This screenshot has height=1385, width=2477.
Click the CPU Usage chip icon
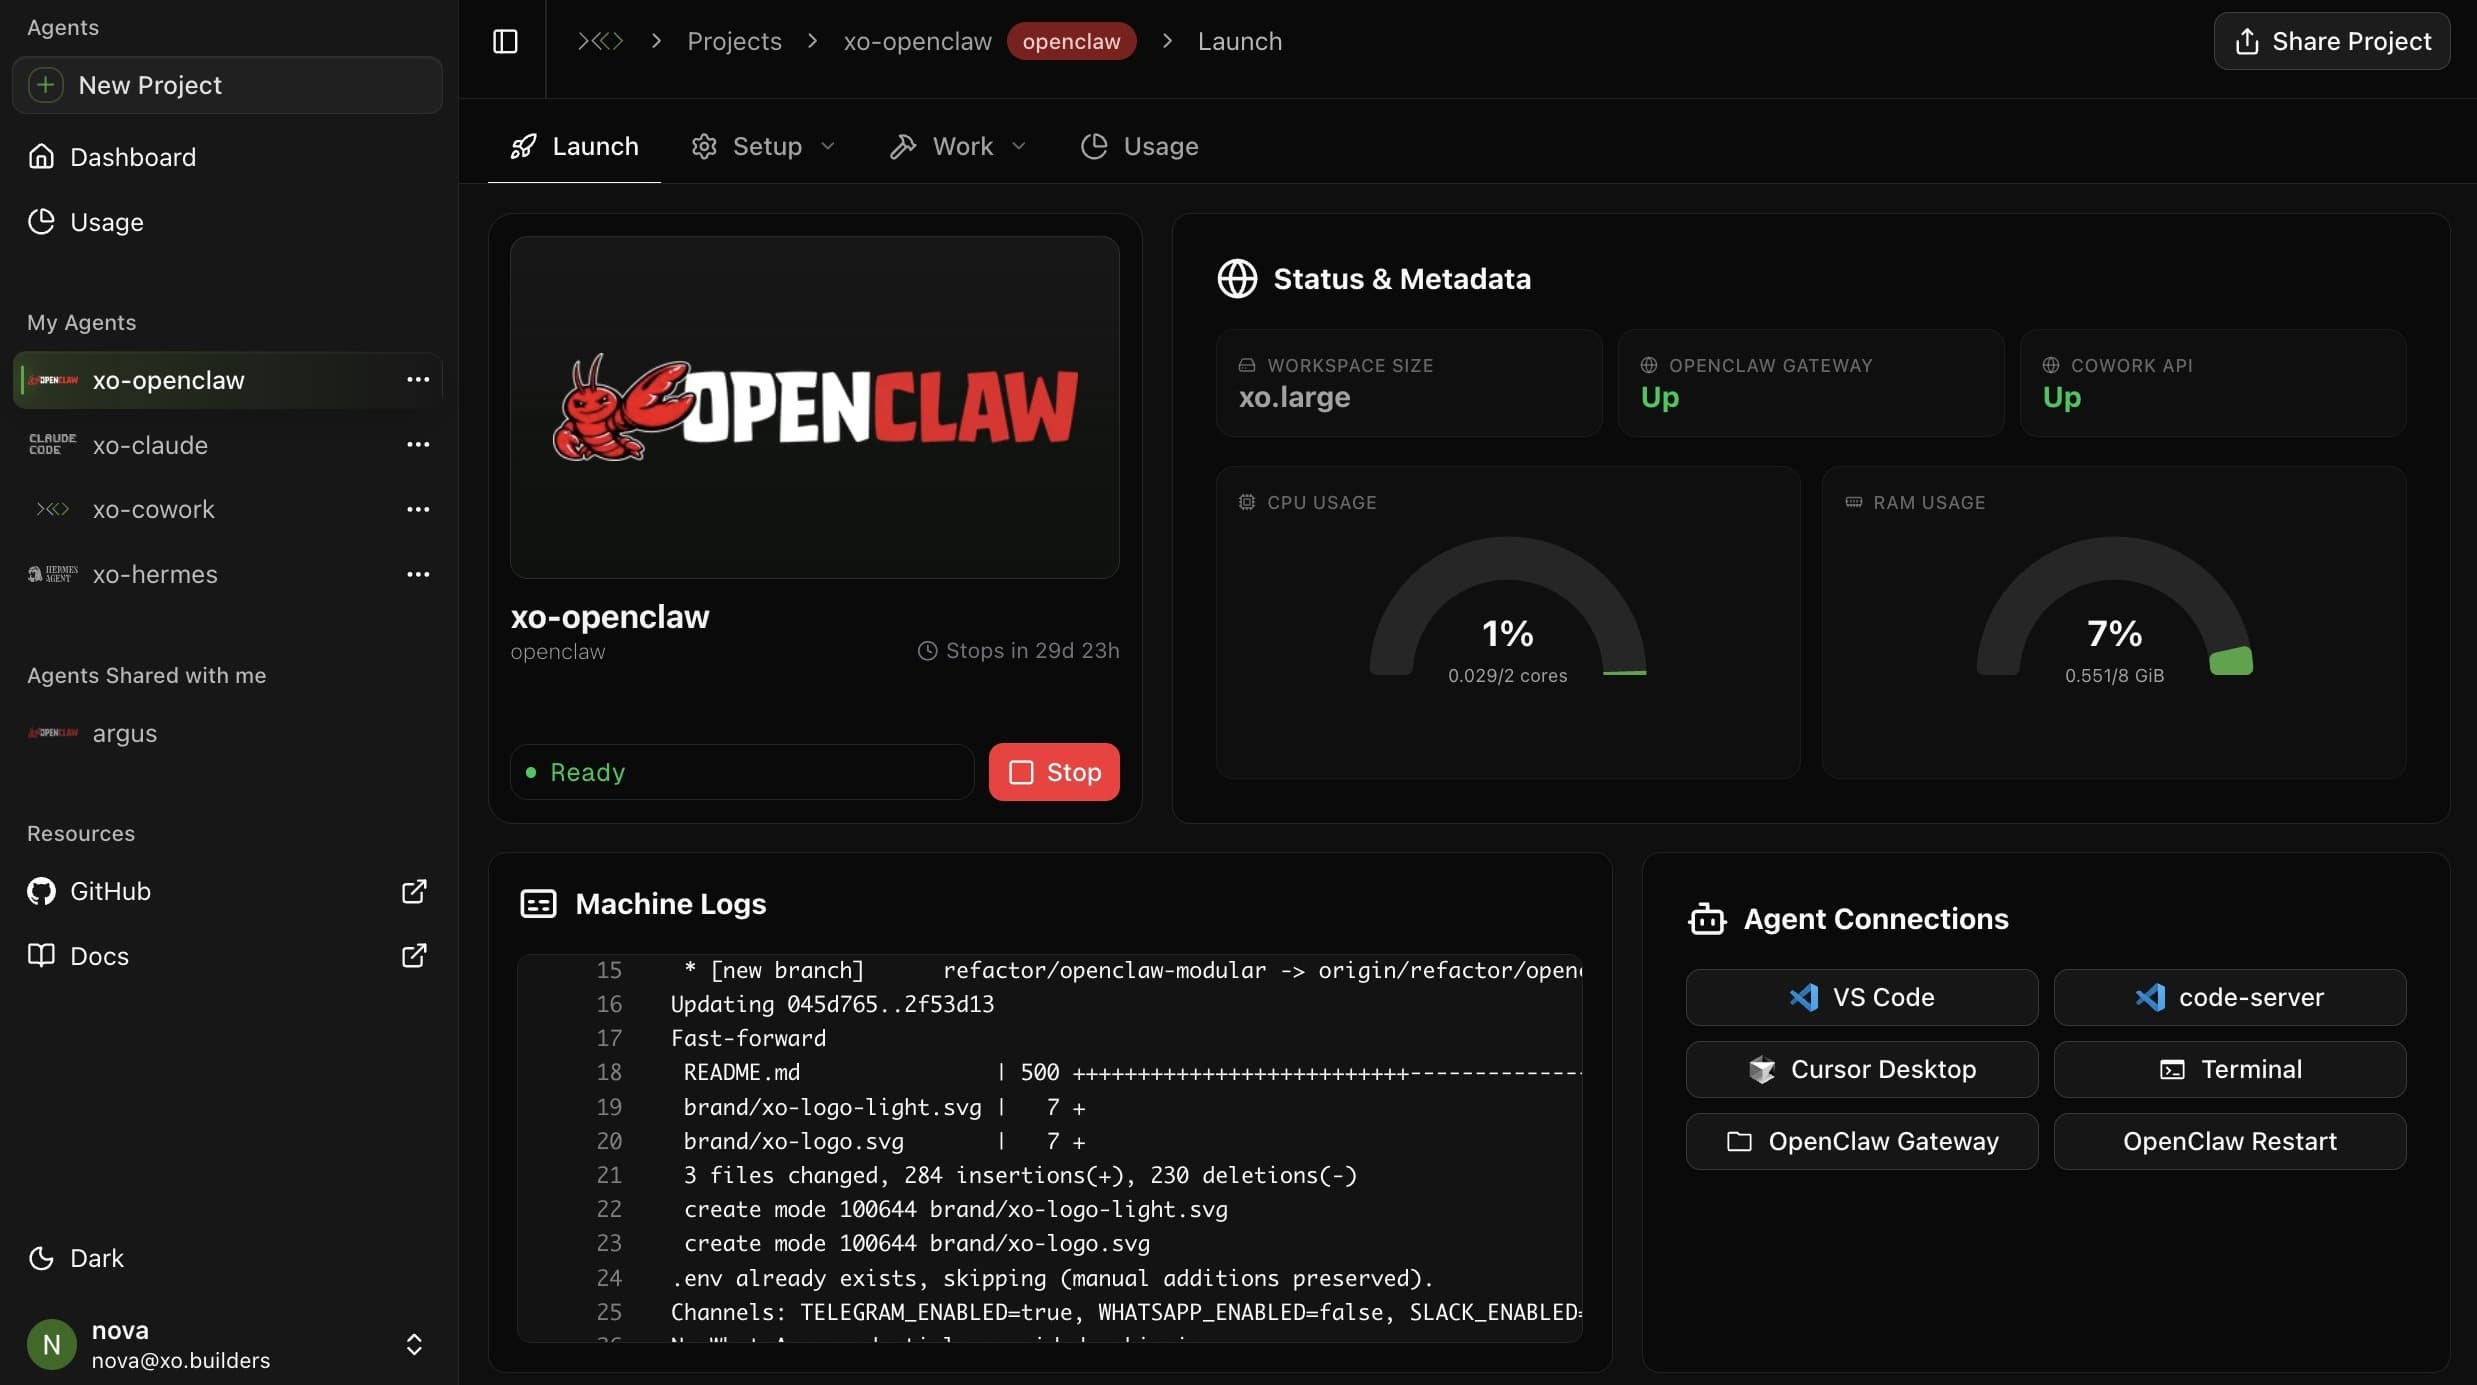click(1247, 502)
